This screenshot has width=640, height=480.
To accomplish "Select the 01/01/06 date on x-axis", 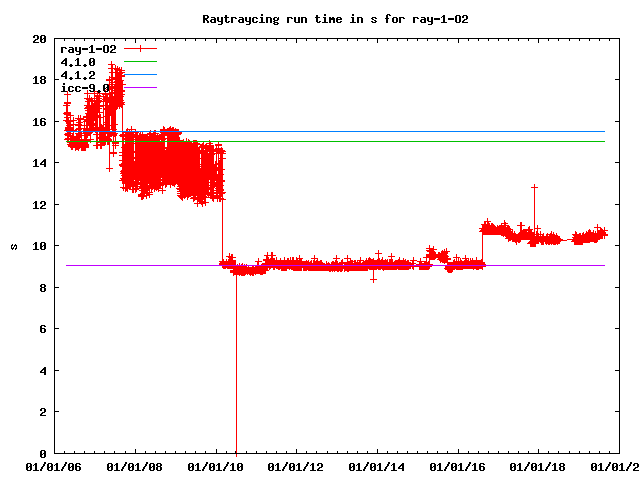I will click(x=54, y=466).
